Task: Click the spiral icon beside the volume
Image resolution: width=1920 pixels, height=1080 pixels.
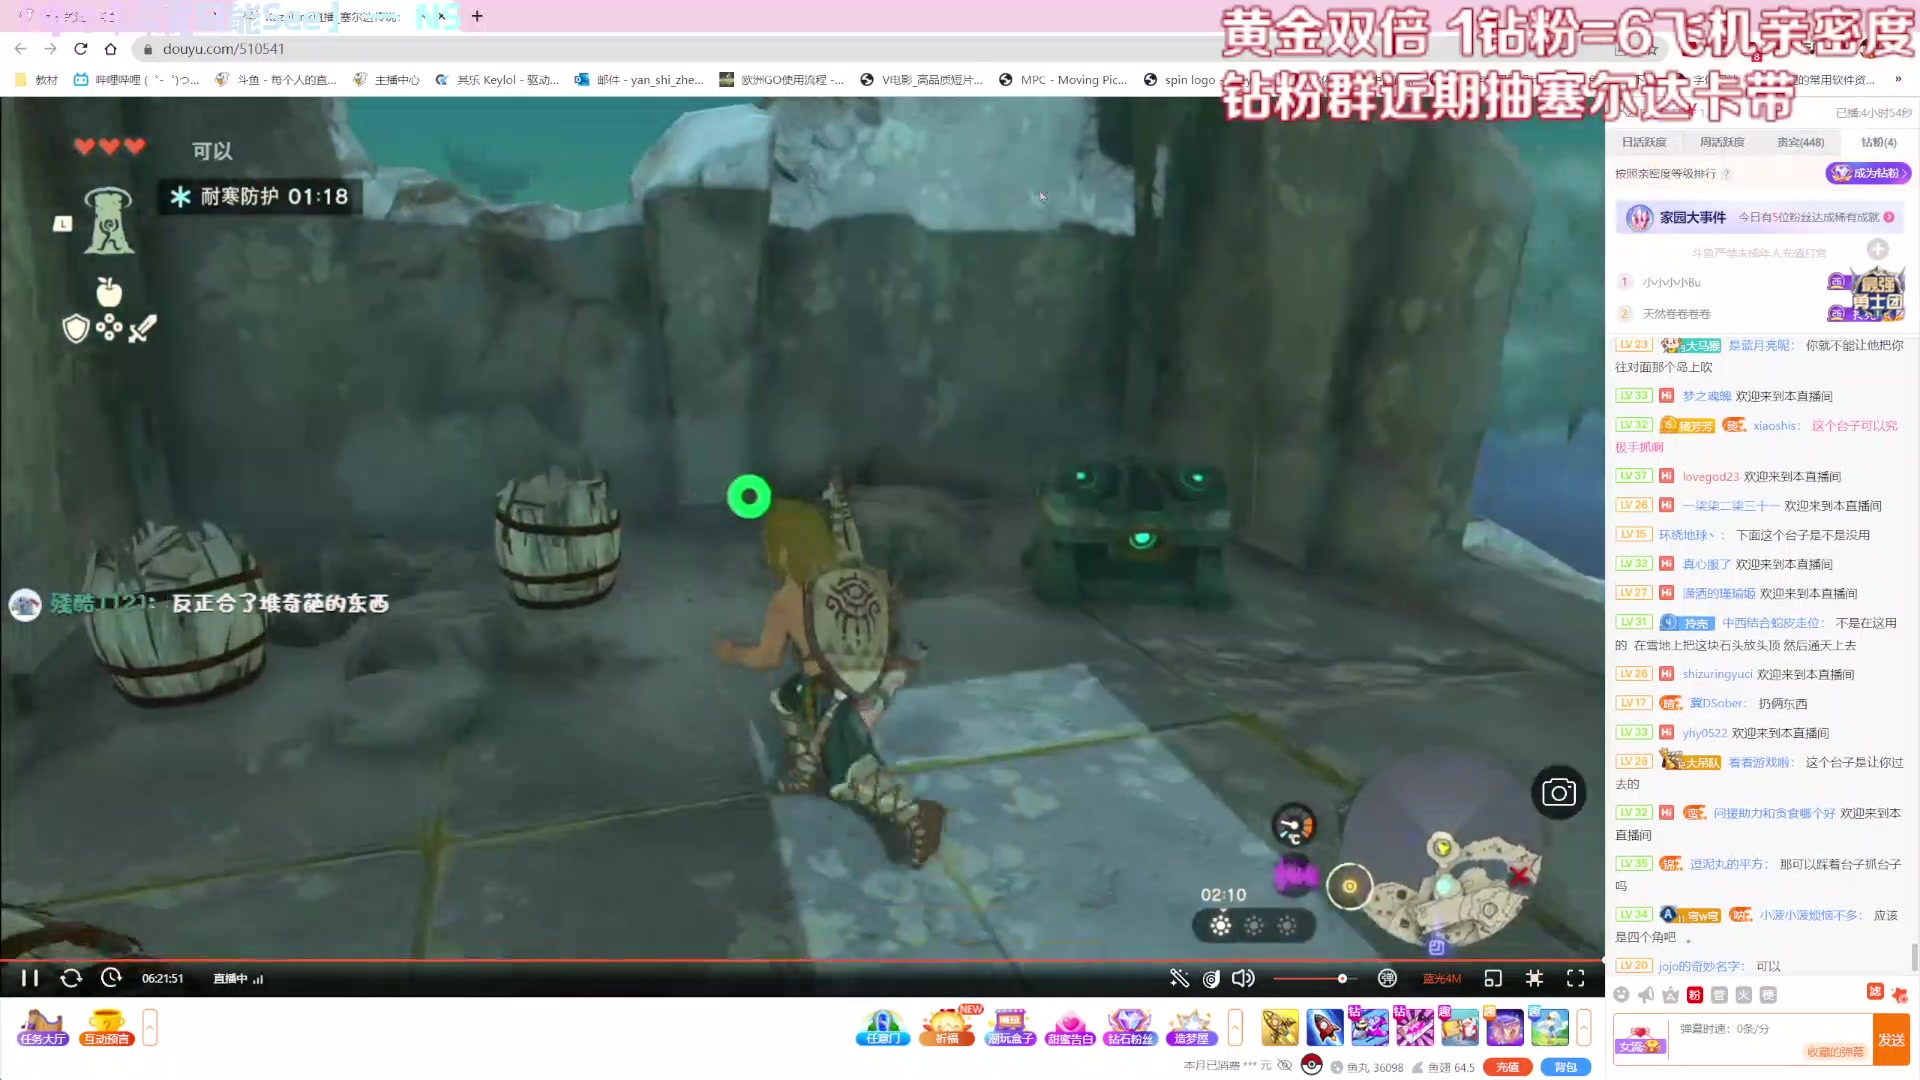Action: click(1212, 978)
